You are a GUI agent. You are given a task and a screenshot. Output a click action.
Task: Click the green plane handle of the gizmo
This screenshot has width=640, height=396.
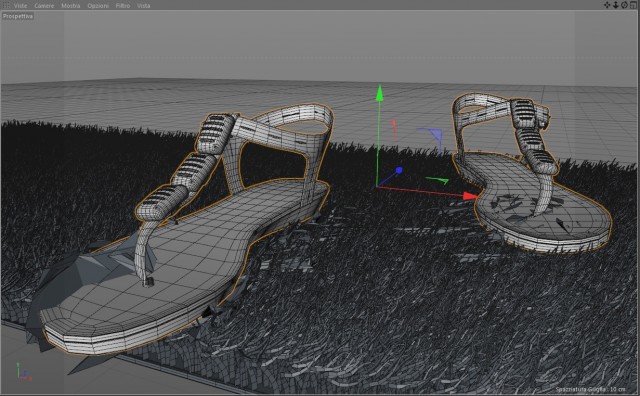pos(438,180)
